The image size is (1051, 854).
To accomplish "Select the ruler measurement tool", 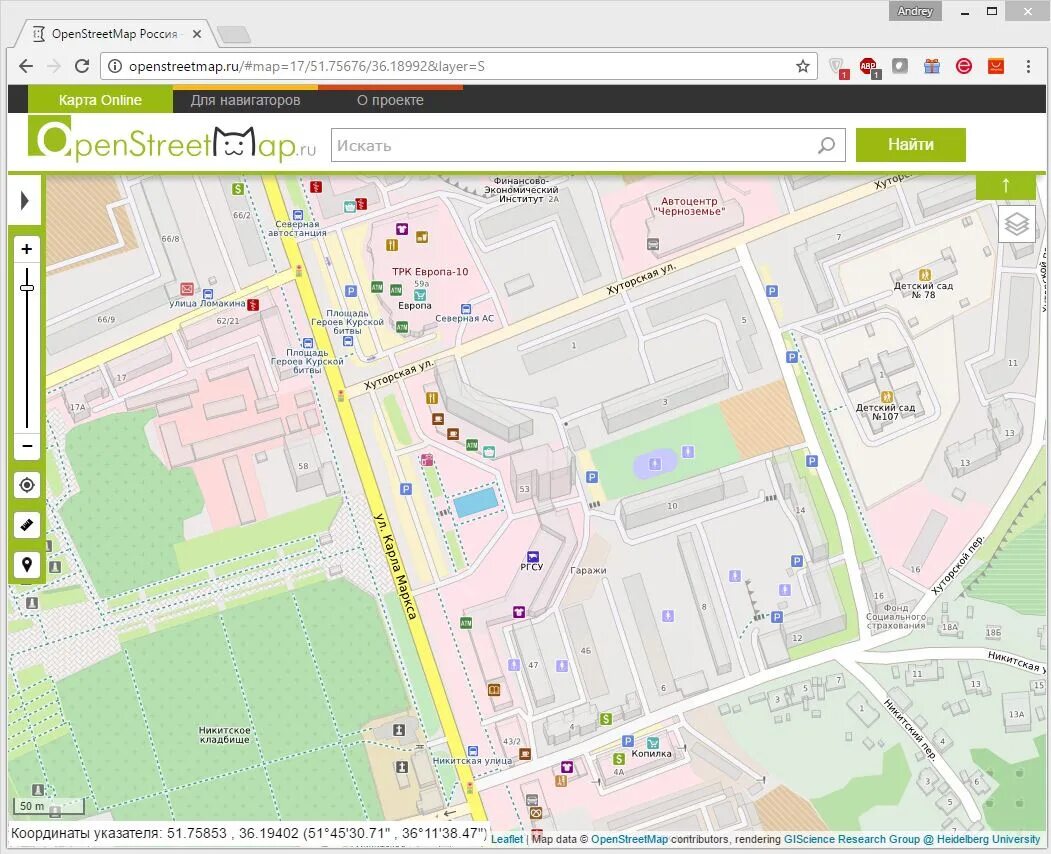I will pos(27,525).
